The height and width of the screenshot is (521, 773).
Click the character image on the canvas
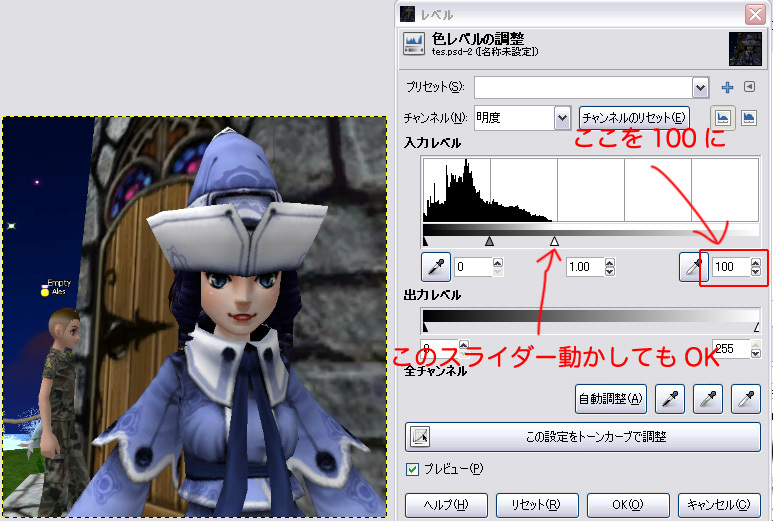point(195,317)
